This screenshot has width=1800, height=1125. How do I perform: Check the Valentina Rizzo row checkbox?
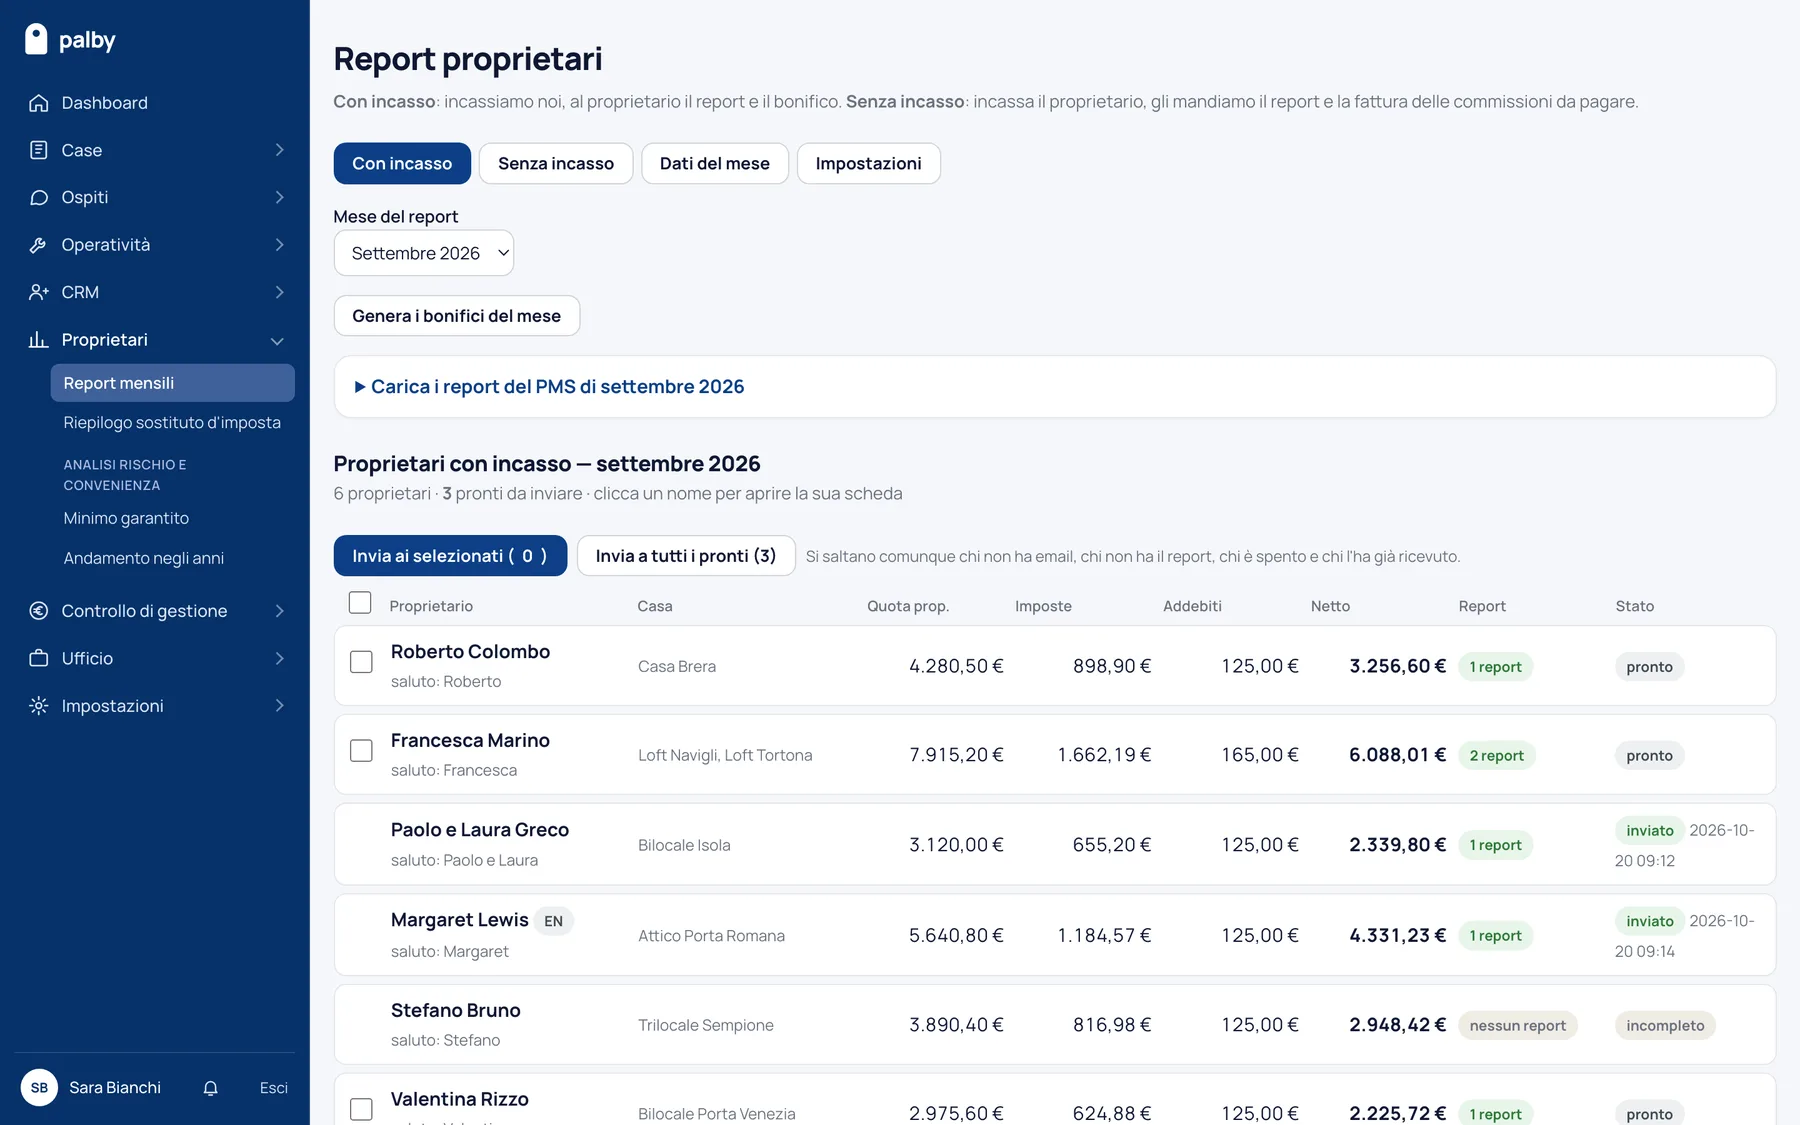coord(361,1110)
